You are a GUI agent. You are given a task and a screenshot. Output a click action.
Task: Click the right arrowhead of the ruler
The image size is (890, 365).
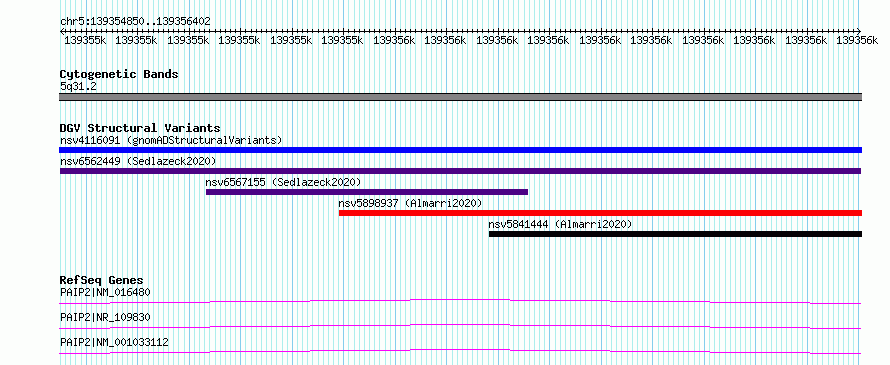(858, 31)
